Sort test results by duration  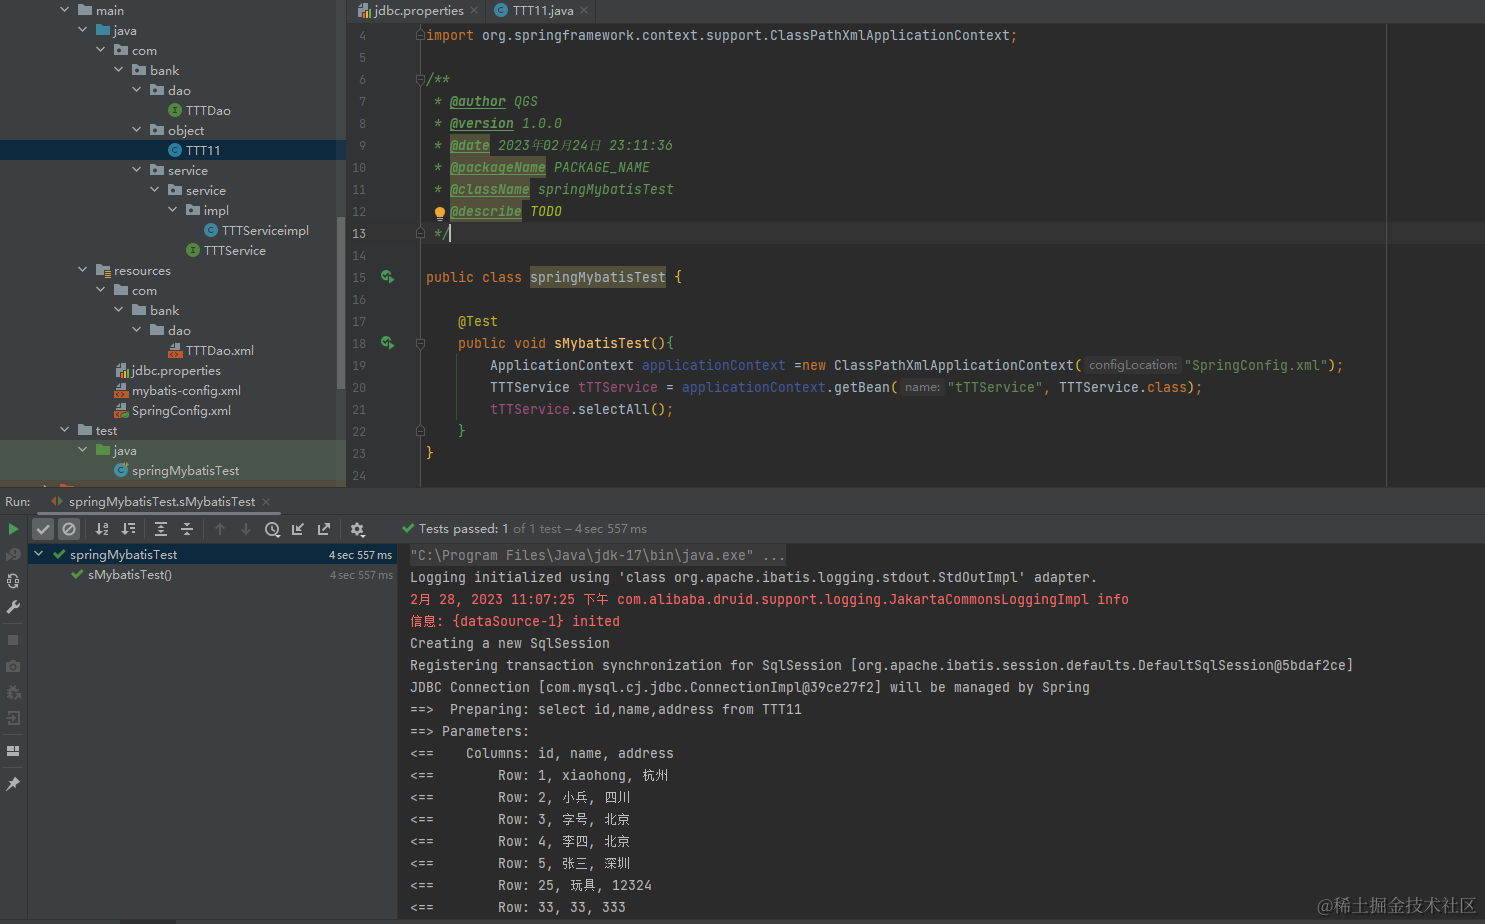tap(128, 529)
